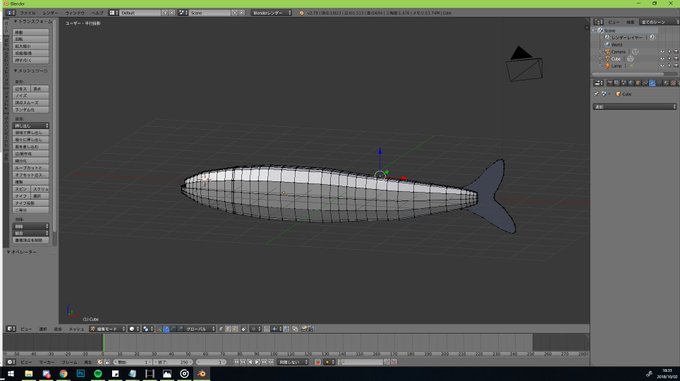Open the ウィンドウ menu
Viewport: 680px width, 381px height.
pyautogui.click(x=75, y=13)
